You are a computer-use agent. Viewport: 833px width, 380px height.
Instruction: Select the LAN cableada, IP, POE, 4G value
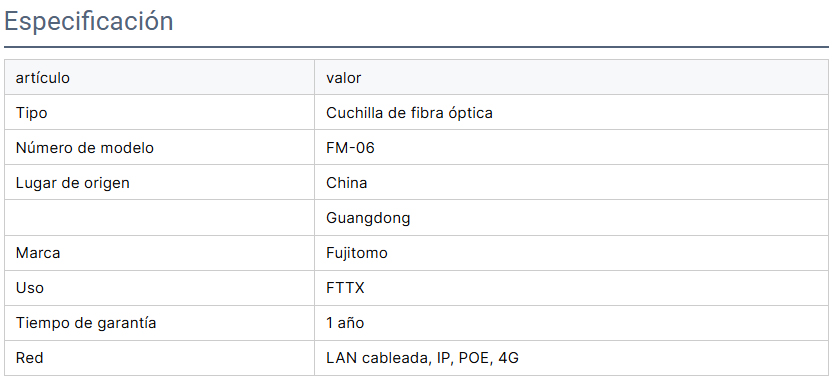422,358
